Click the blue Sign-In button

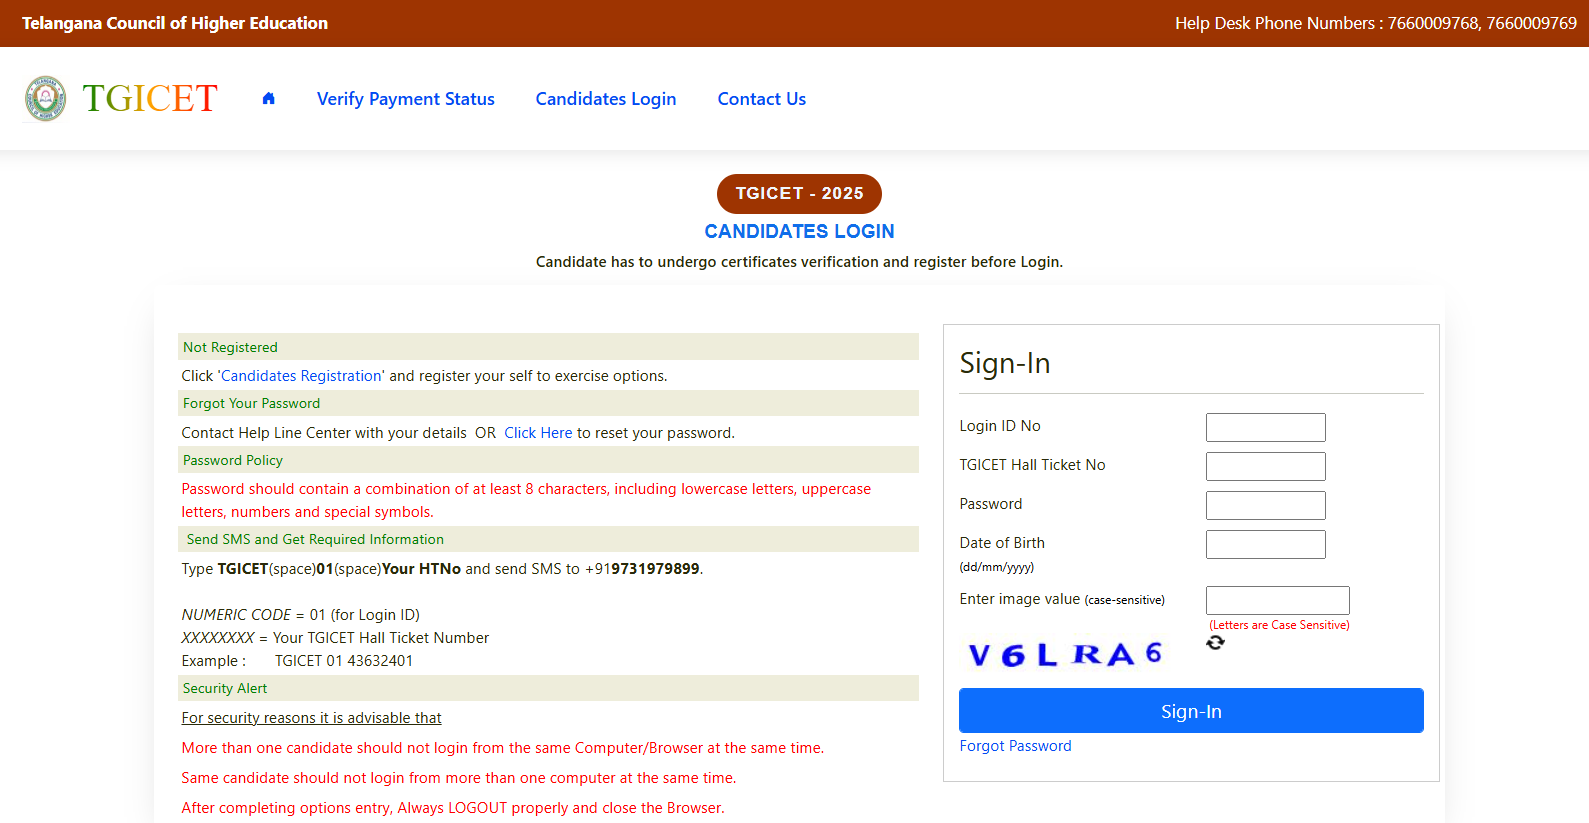[x=1191, y=711]
